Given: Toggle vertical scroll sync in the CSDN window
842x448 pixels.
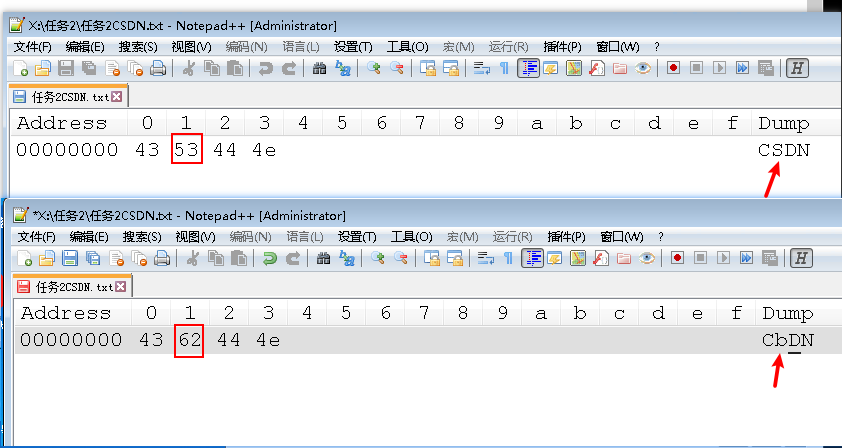Looking at the screenshot, I should 428,68.
